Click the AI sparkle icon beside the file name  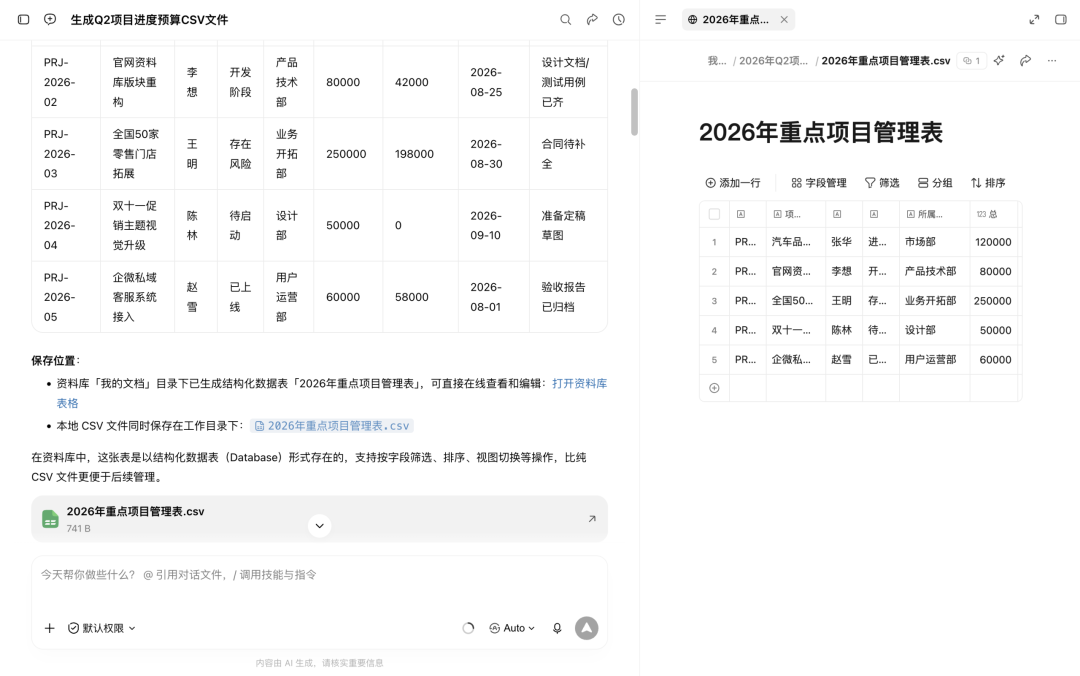[999, 61]
